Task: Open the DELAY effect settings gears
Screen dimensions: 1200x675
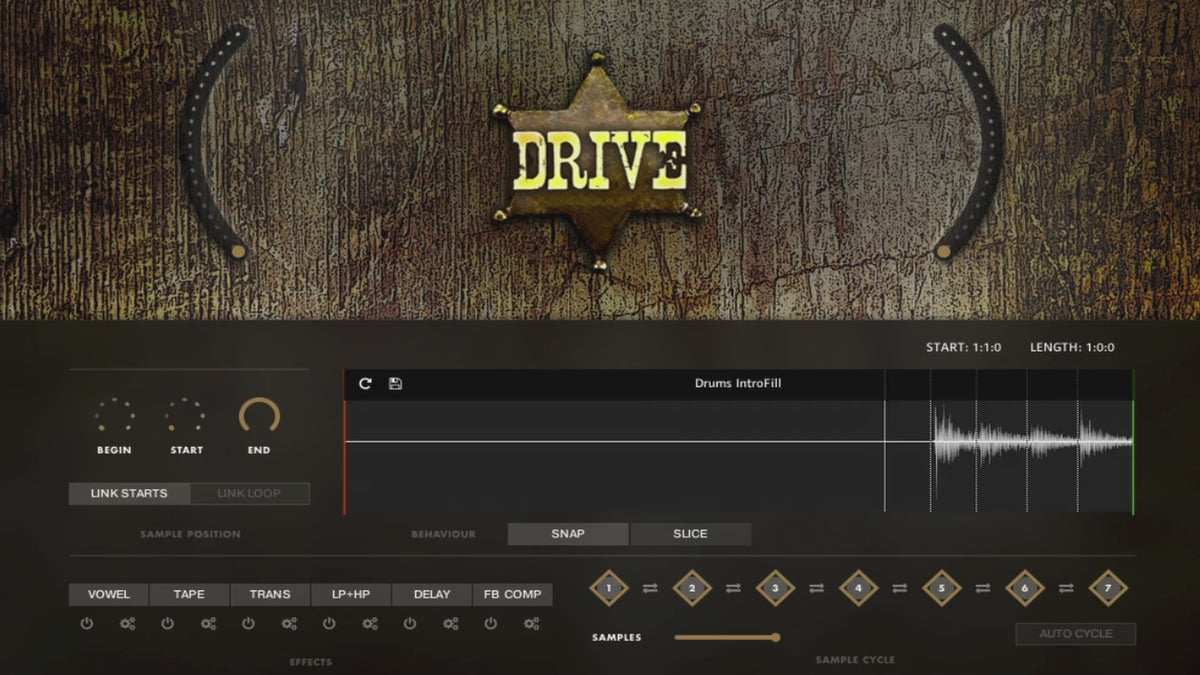Action: point(451,624)
